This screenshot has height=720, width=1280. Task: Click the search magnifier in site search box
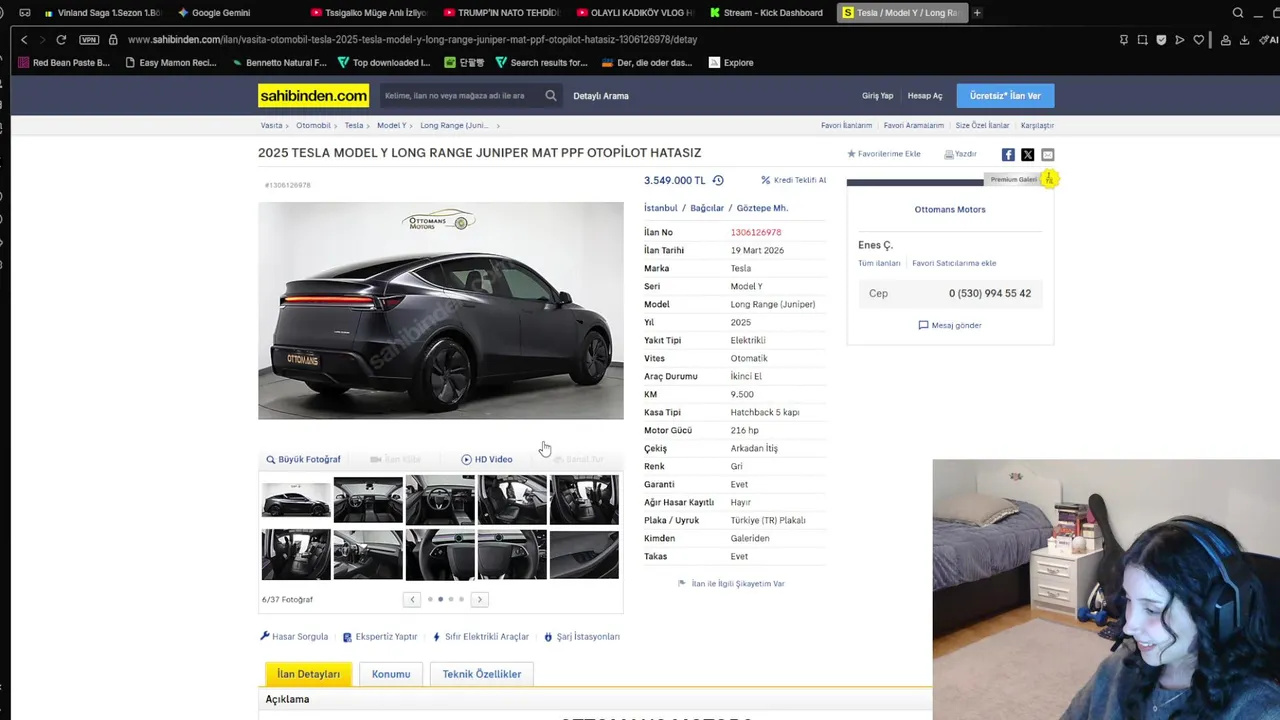(551, 96)
